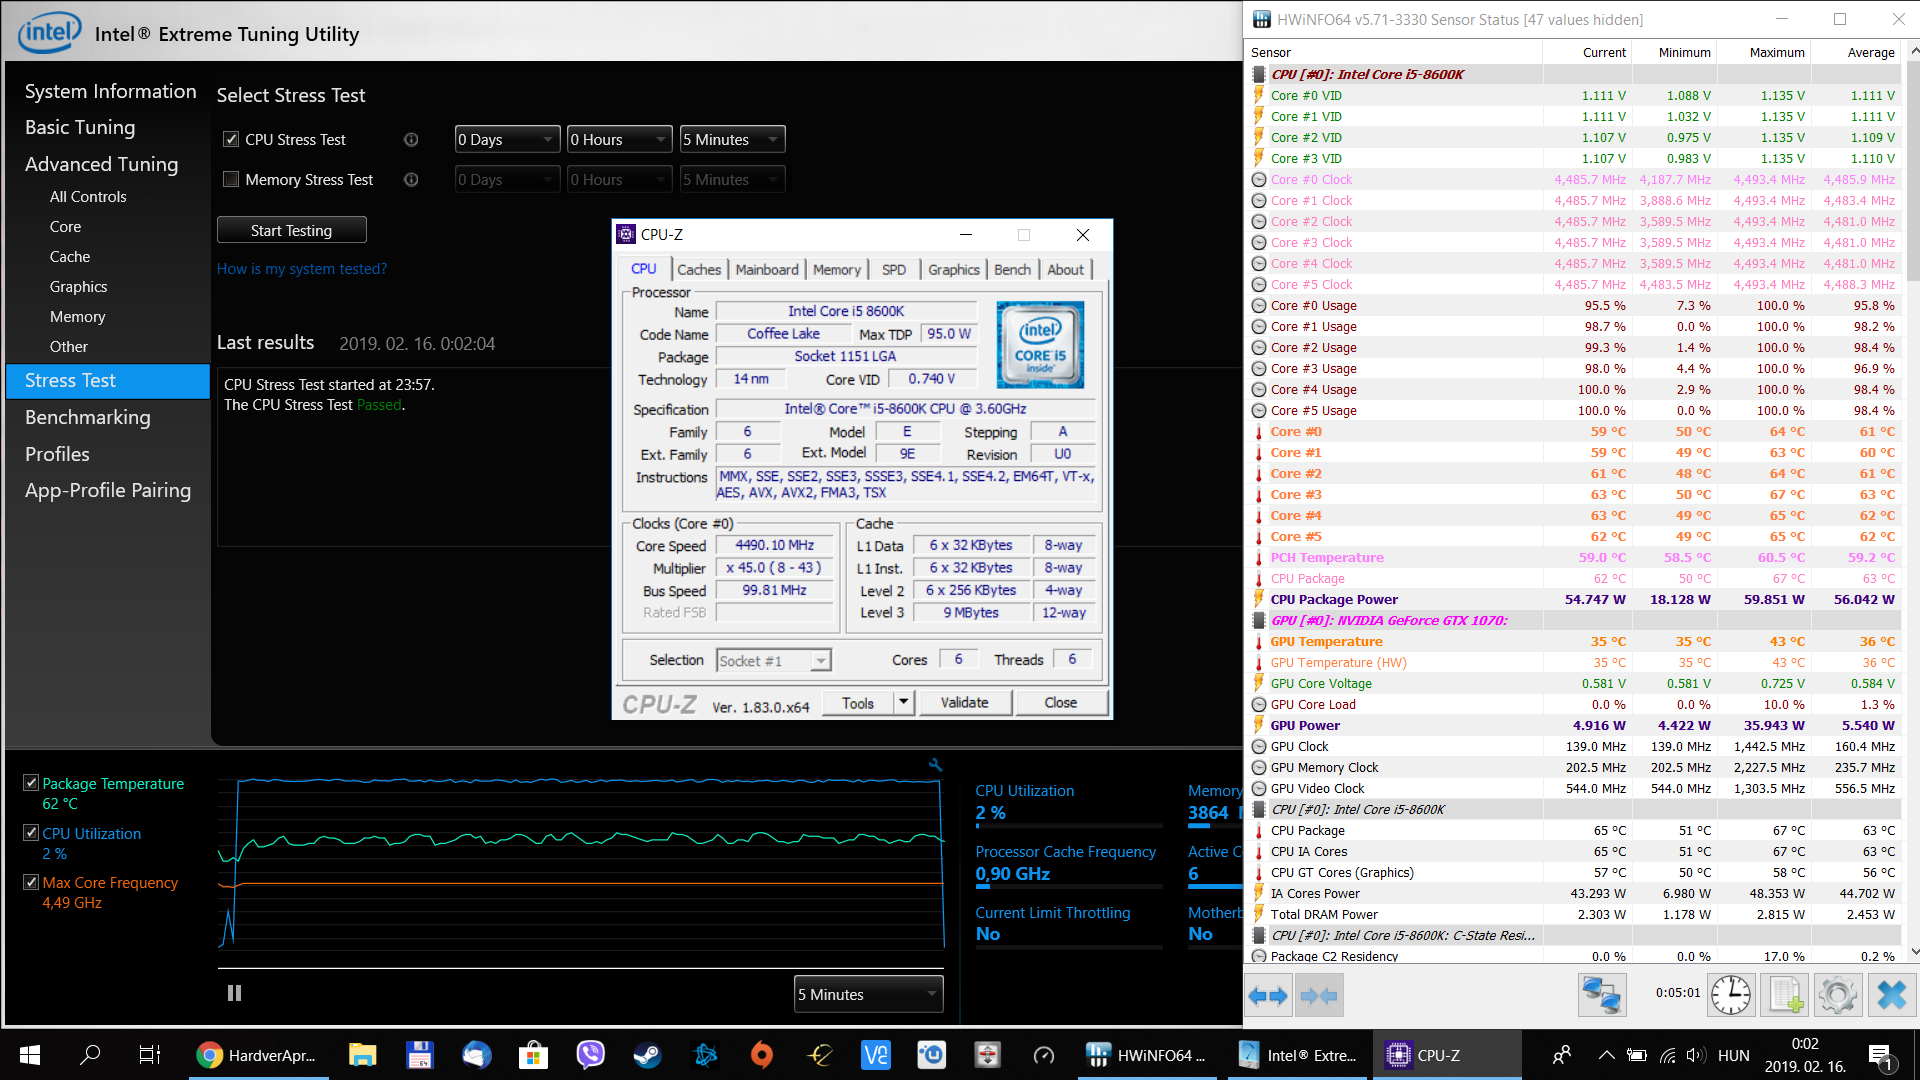Open HWiNFO sensor settings gear
This screenshot has width=1920, height=1080.
point(1837,995)
